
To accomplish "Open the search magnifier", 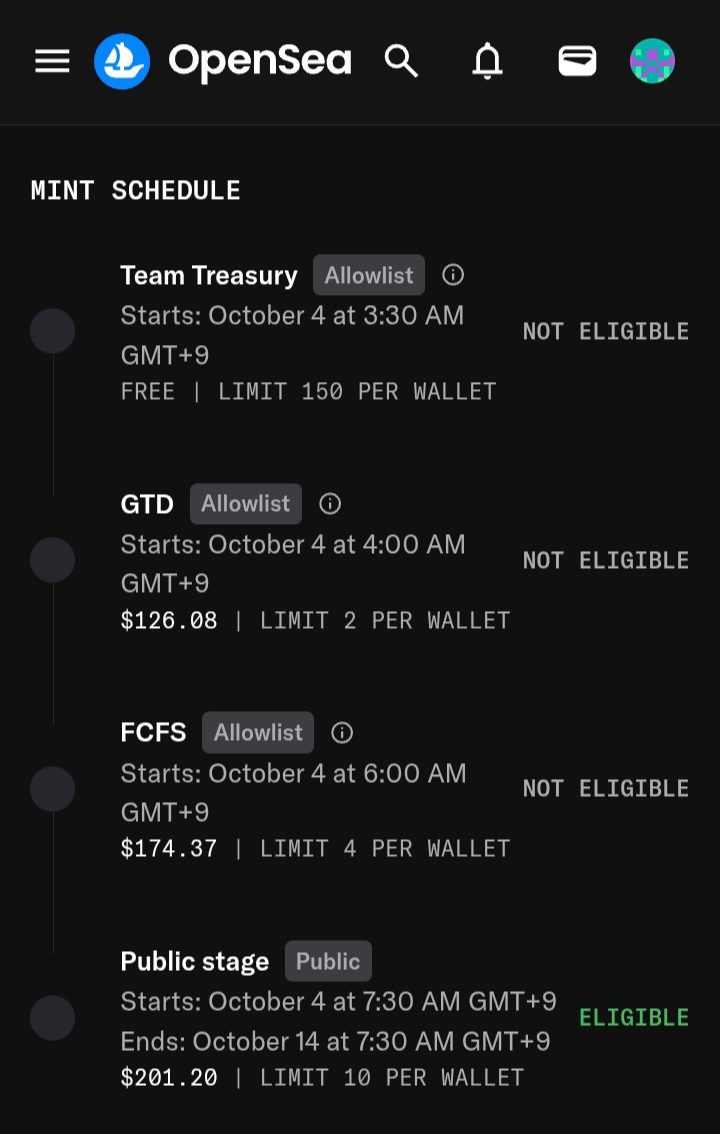I will tap(401, 61).
